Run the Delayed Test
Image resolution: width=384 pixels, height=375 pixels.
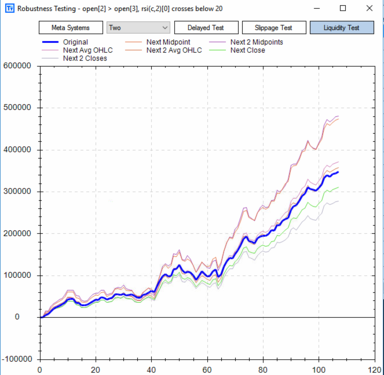(206, 28)
